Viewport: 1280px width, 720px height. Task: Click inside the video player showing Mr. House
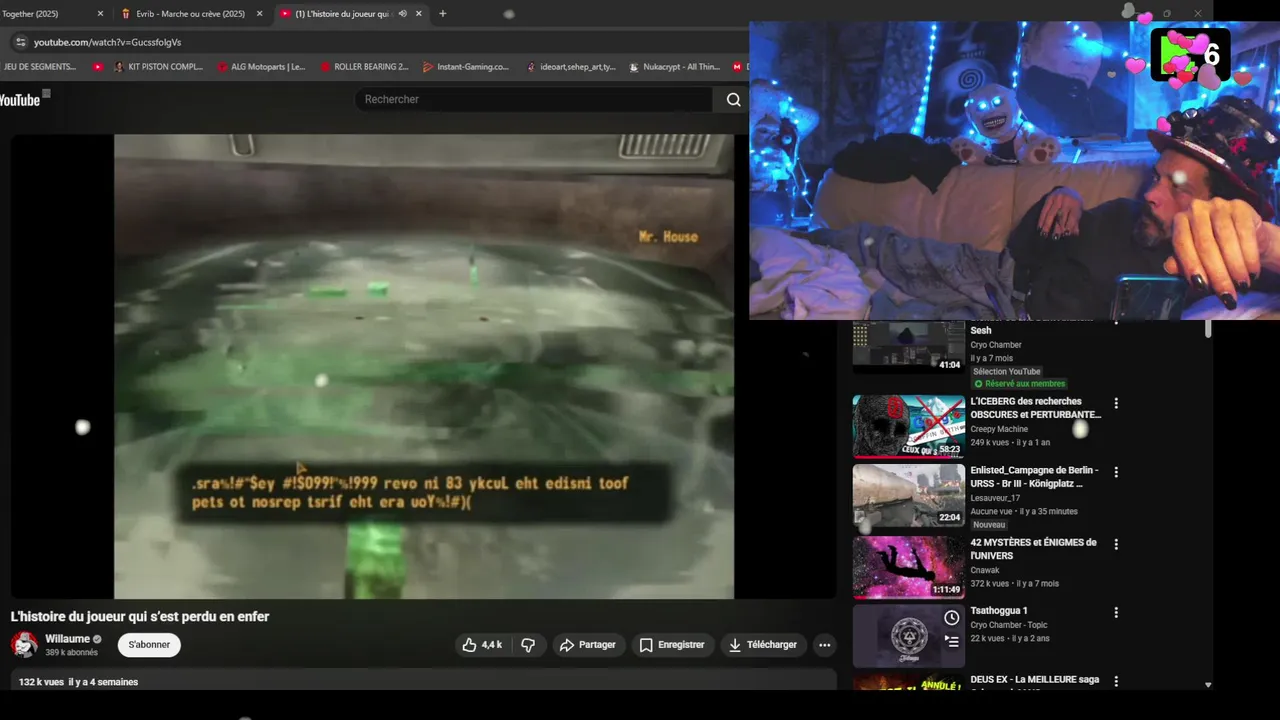point(424,366)
